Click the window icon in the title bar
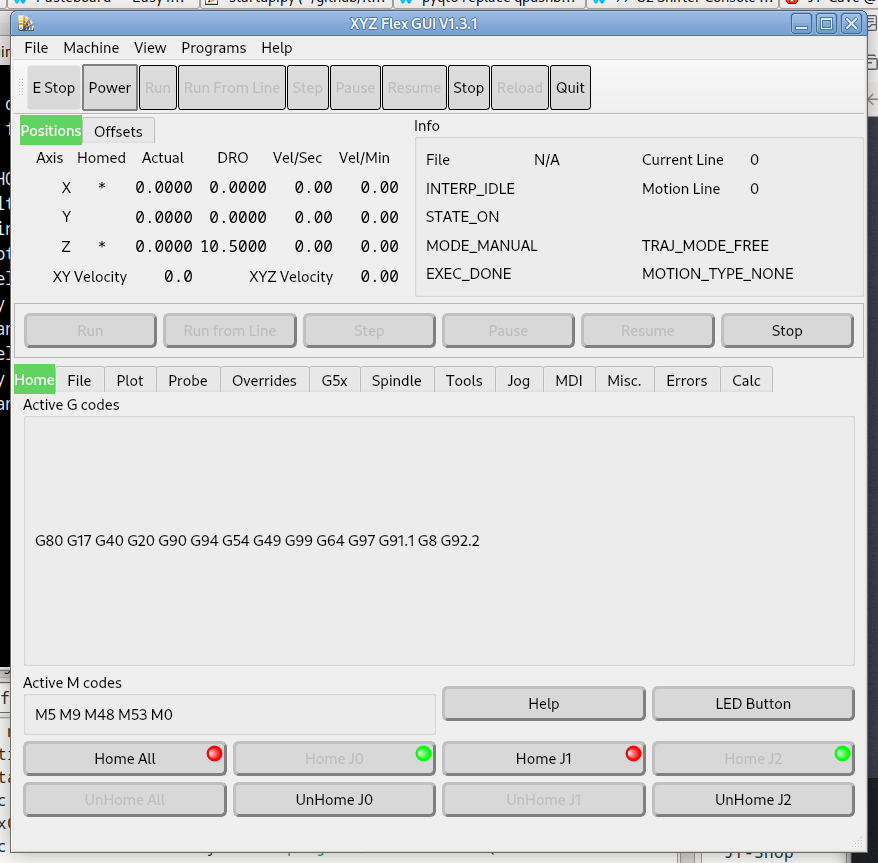 [27, 24]
